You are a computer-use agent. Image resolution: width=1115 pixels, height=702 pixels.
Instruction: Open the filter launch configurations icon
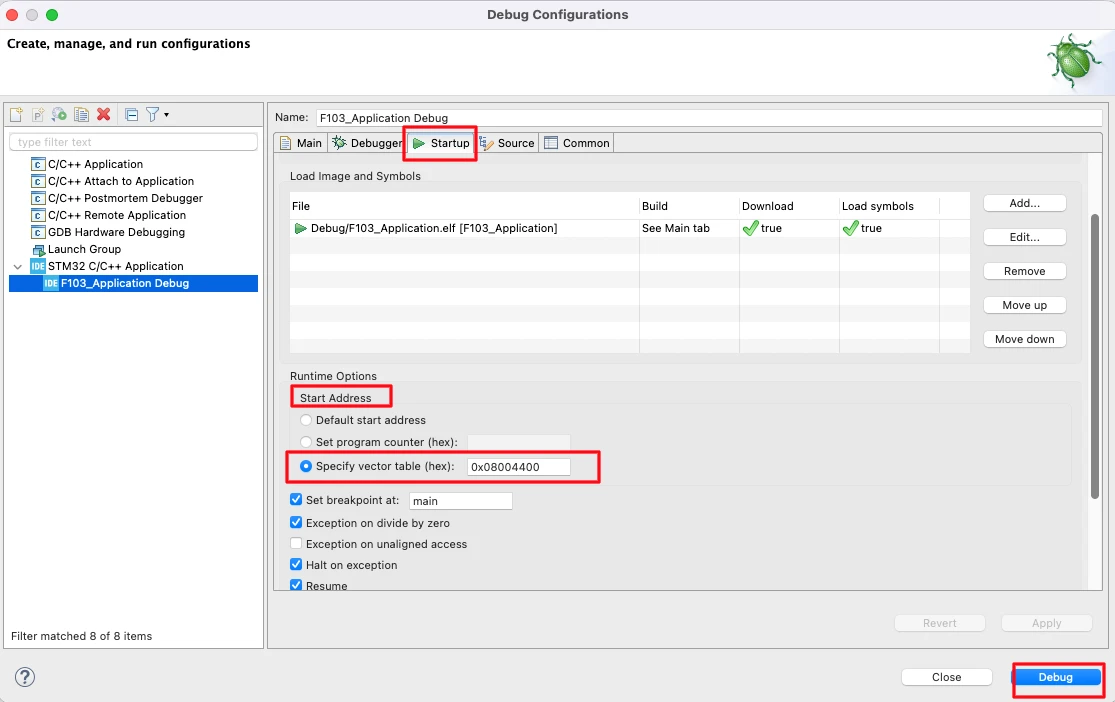[151, 114]
